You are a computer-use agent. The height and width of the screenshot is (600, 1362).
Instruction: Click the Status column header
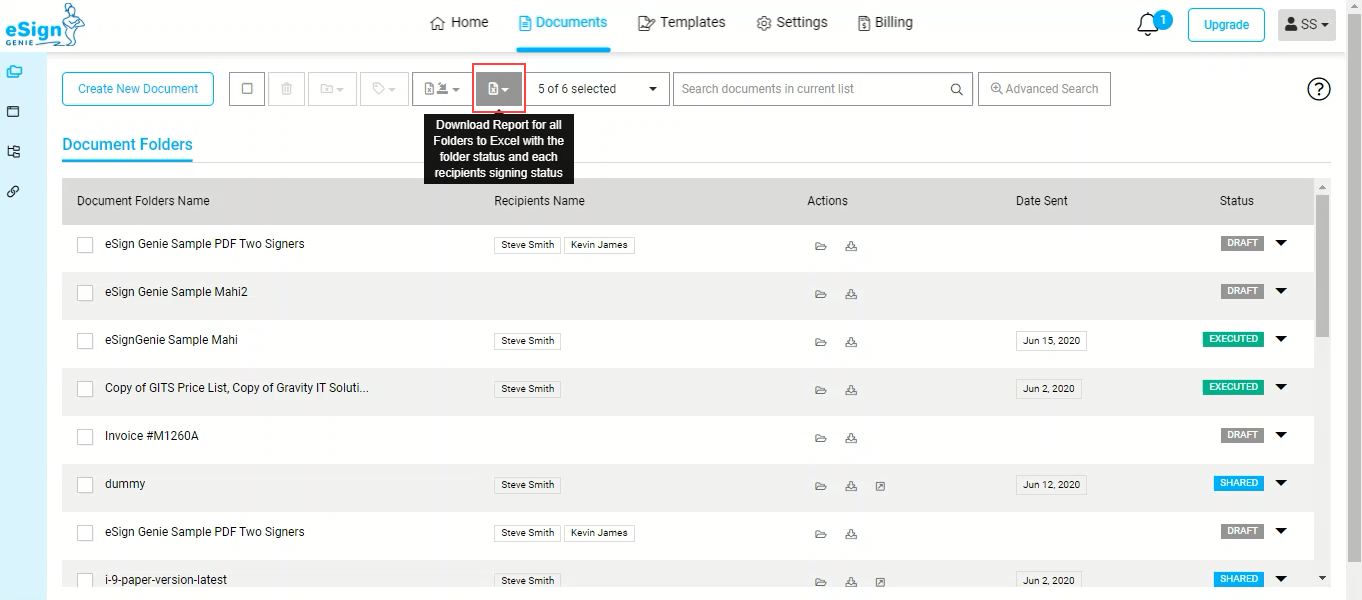[1237, 201]
